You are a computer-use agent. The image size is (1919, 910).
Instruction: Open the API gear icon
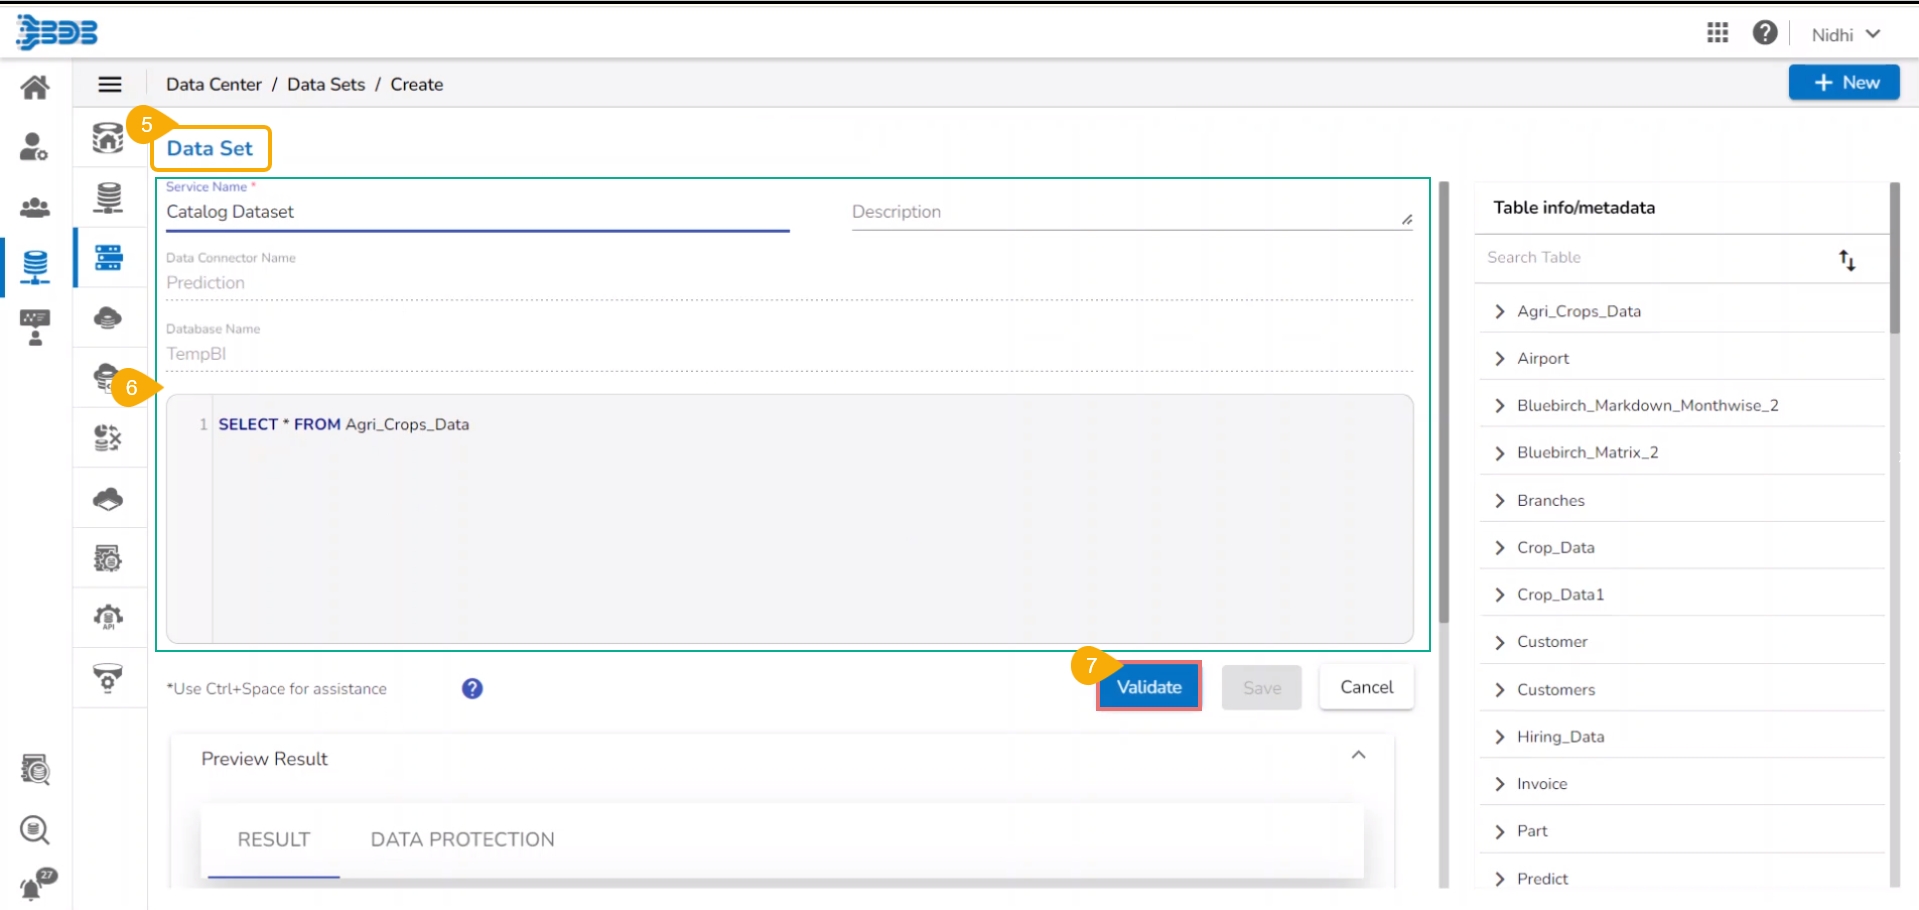click(x=108, y=618)
